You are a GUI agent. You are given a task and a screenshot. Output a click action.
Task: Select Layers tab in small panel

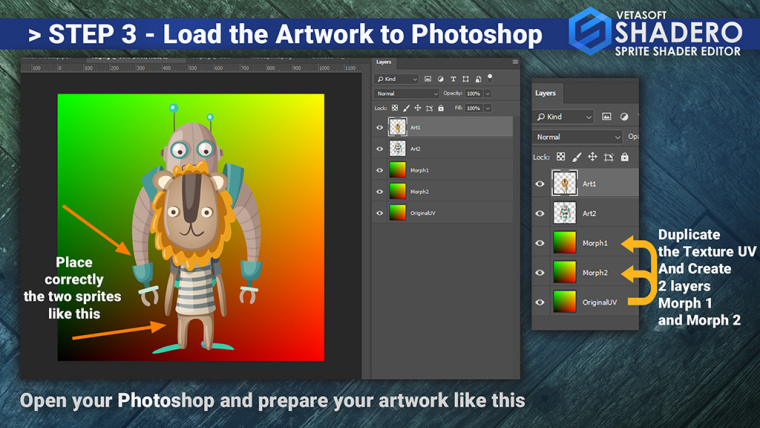pos(384,63)
